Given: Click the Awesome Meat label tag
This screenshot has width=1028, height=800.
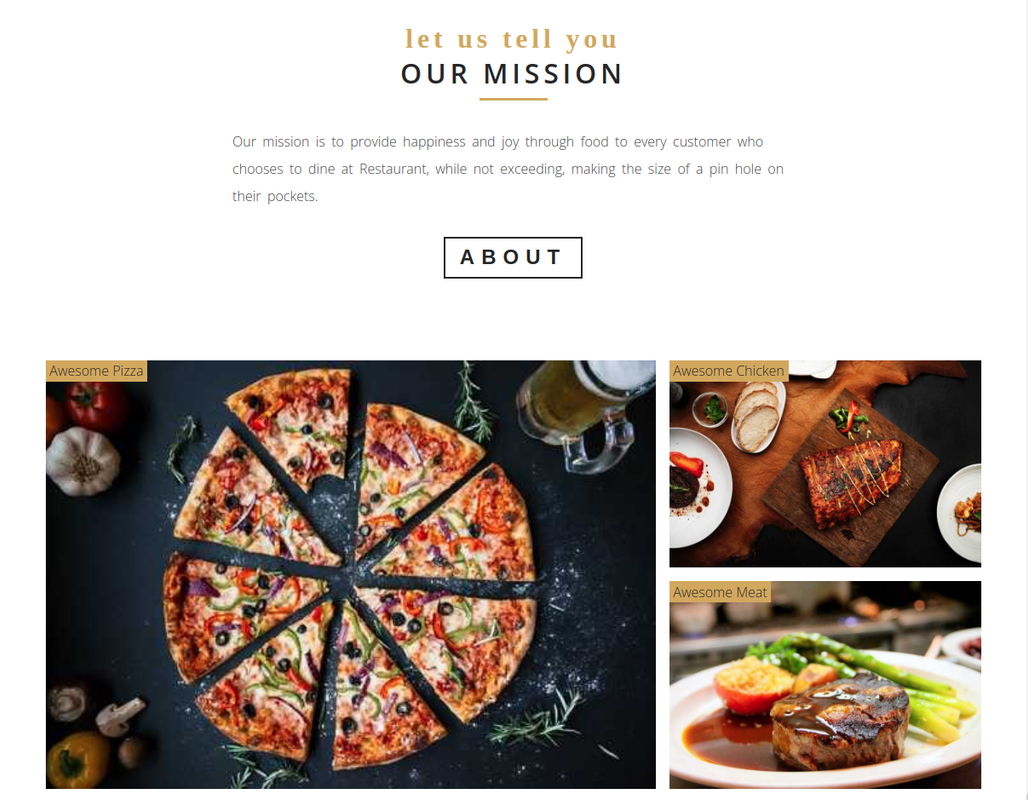Looking at the screenshot, I should click(720, 592).
